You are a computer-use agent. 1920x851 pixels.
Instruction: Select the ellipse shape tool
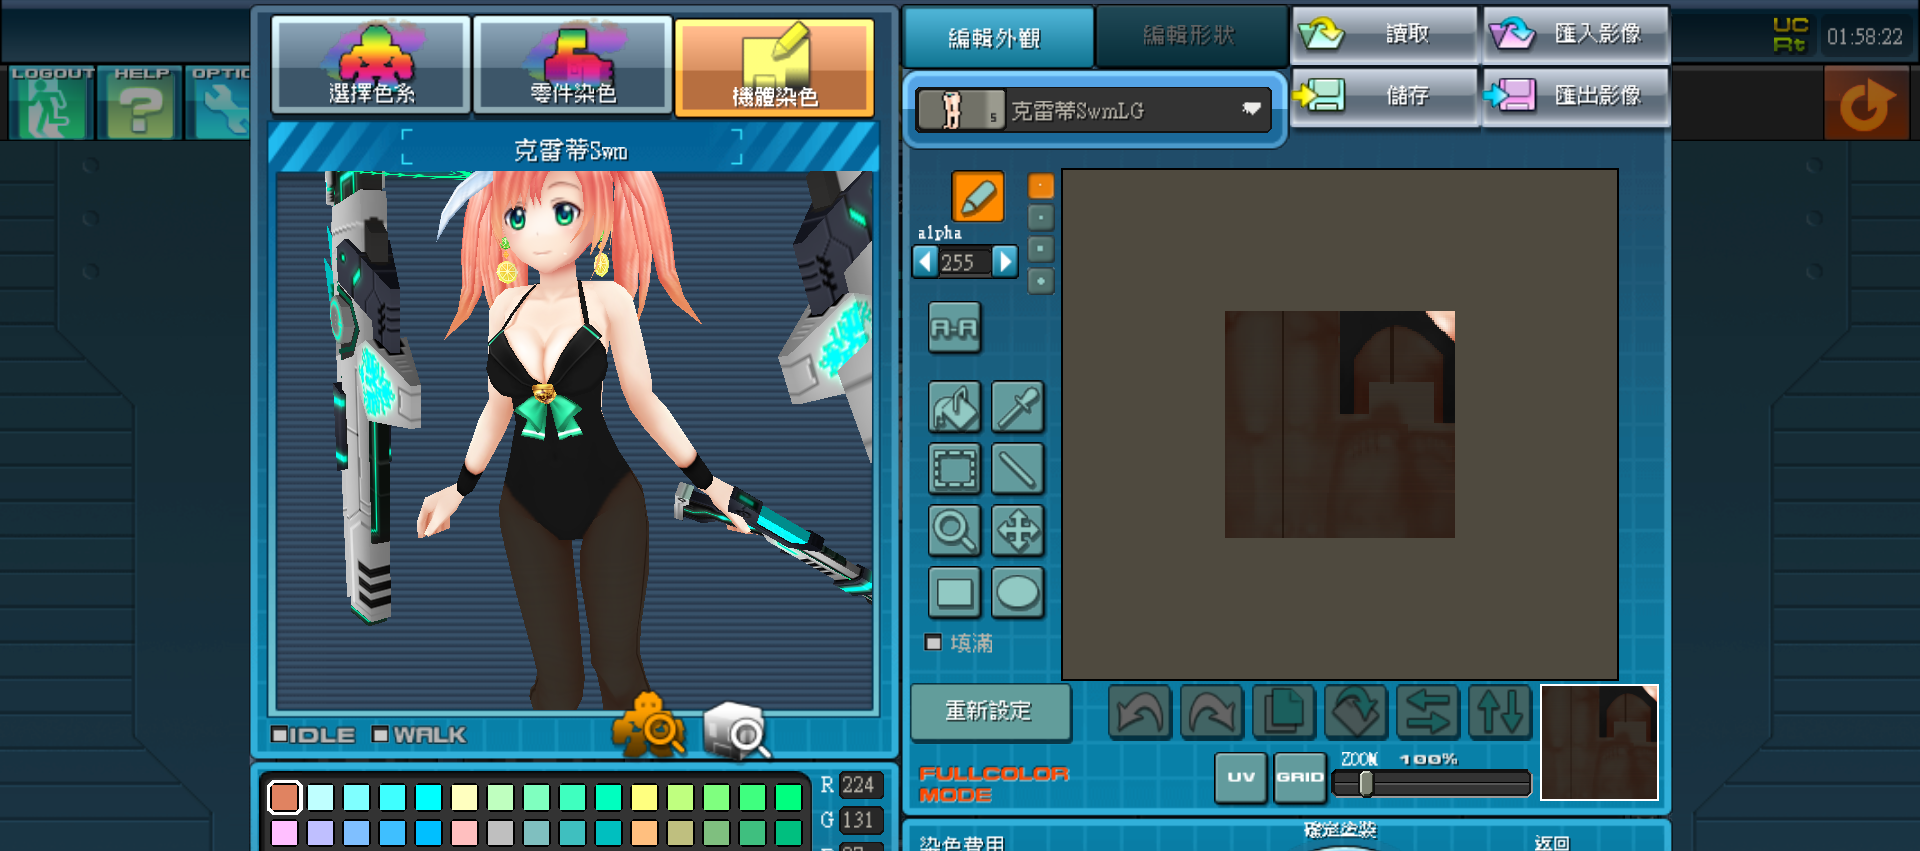point(1018,593)
